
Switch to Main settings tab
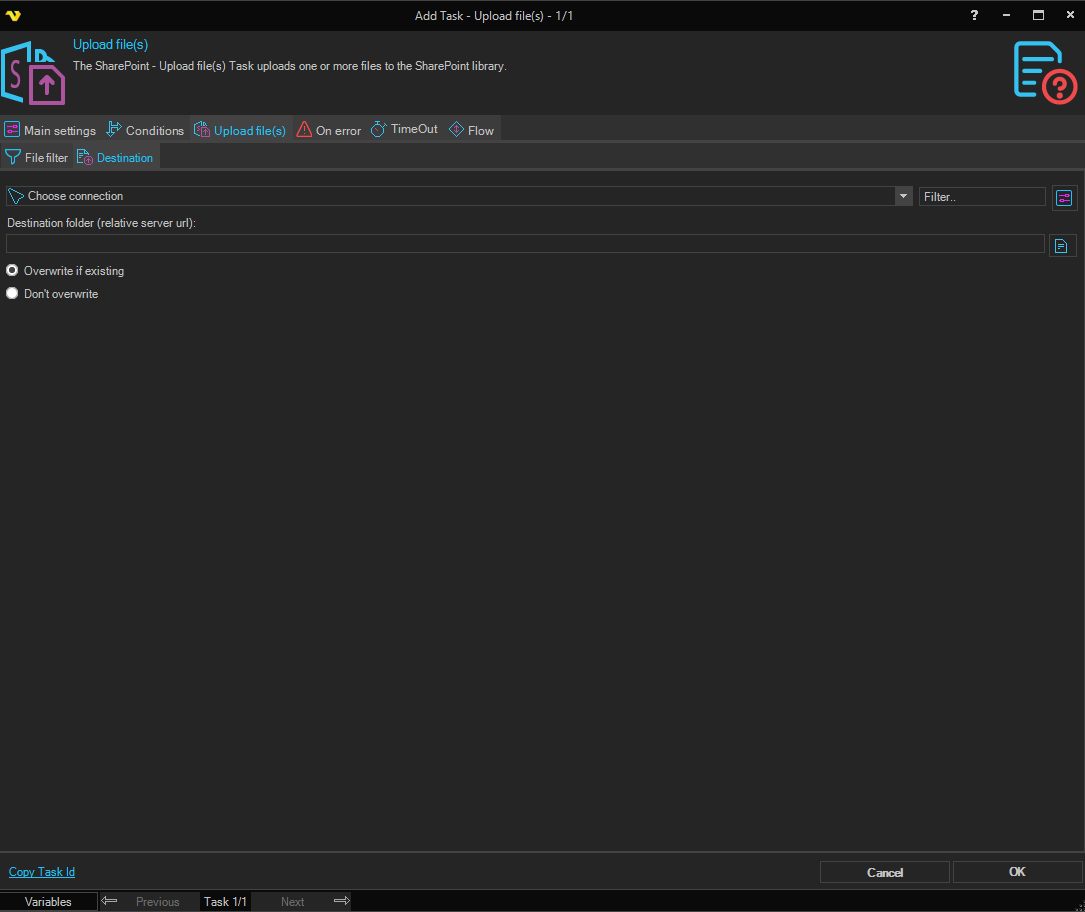coord(50,130)
